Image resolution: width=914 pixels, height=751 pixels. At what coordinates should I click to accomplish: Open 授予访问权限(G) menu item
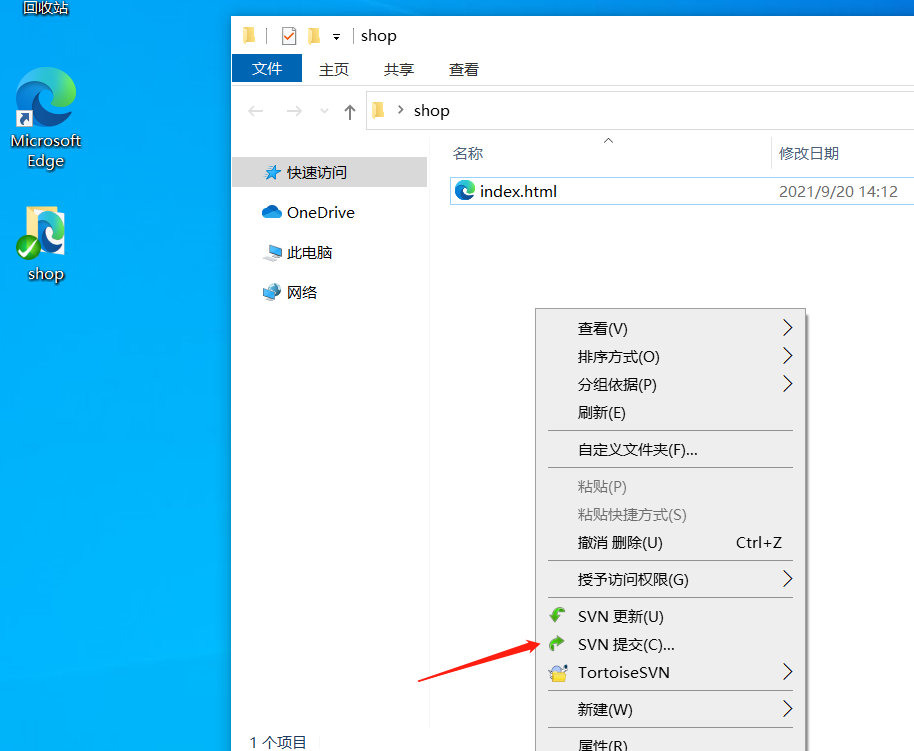tap(670, 579)
